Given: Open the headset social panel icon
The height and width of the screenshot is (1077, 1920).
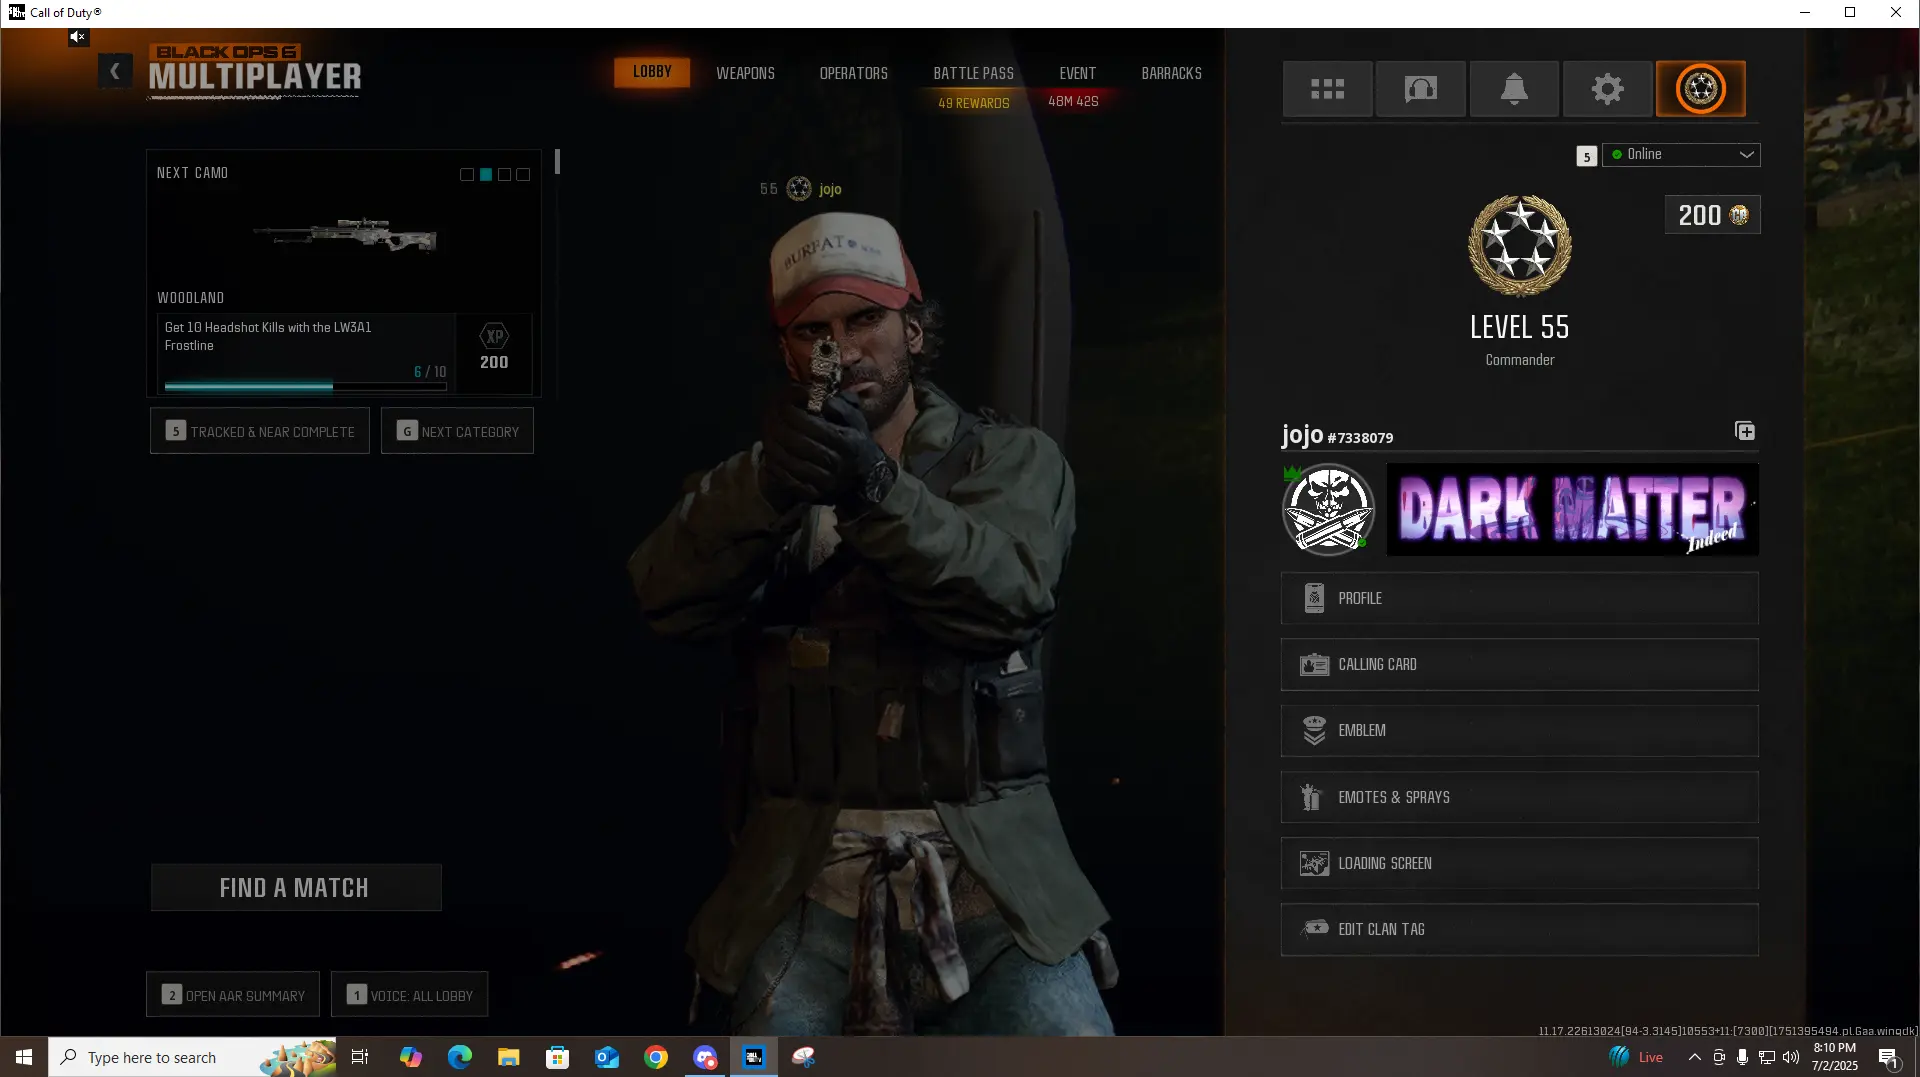Looking at the screenshot, I should coord(1420,89).
